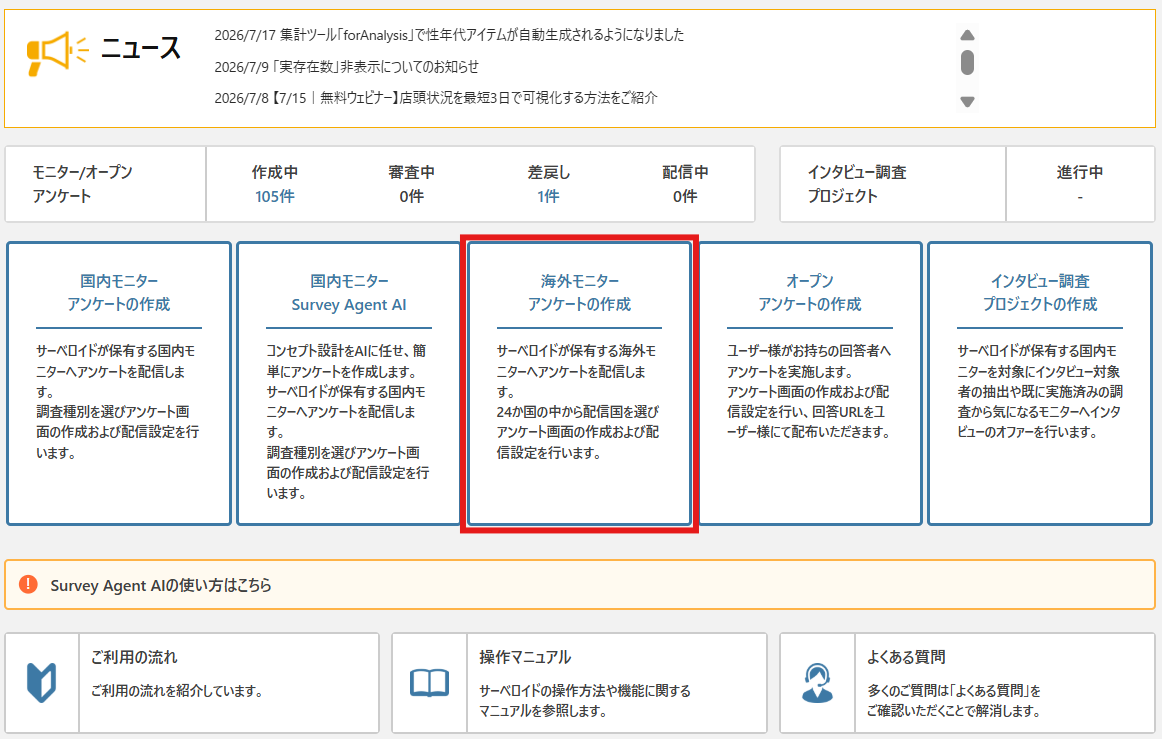Click the 審査中 column heading
Viewport: 1162px width, 739px height.
(411, 172)
